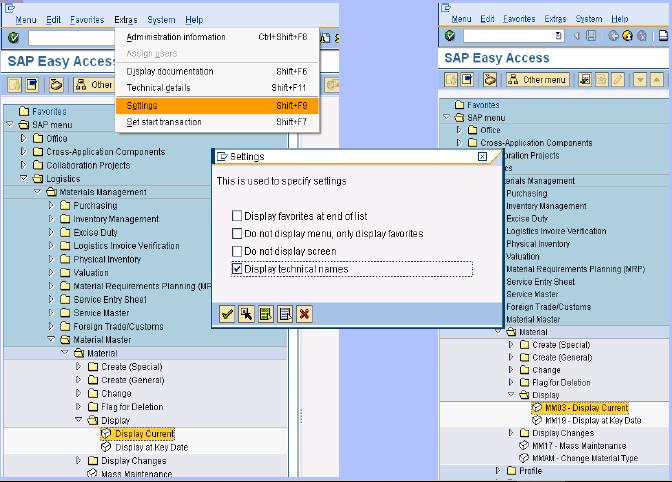The image size is (672, 482).
Task: Choose Technical details menu entry
Action: click(x=217, y=88)
